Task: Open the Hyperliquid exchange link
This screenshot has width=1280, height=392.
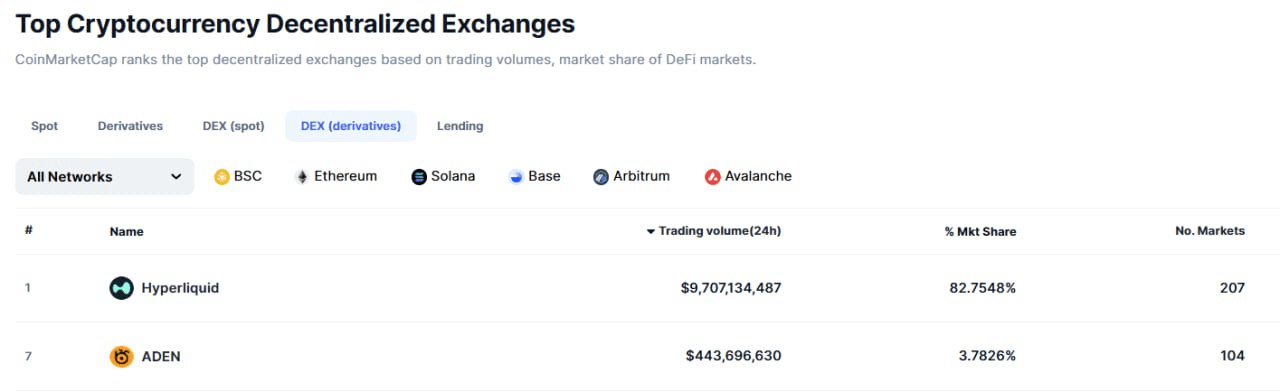Action: point(180,288)
